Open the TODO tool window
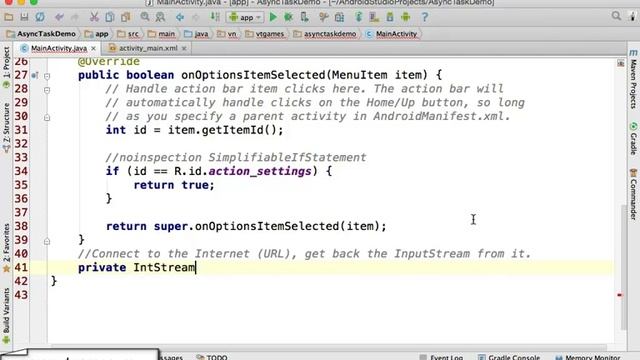 [x=212, y=357]
